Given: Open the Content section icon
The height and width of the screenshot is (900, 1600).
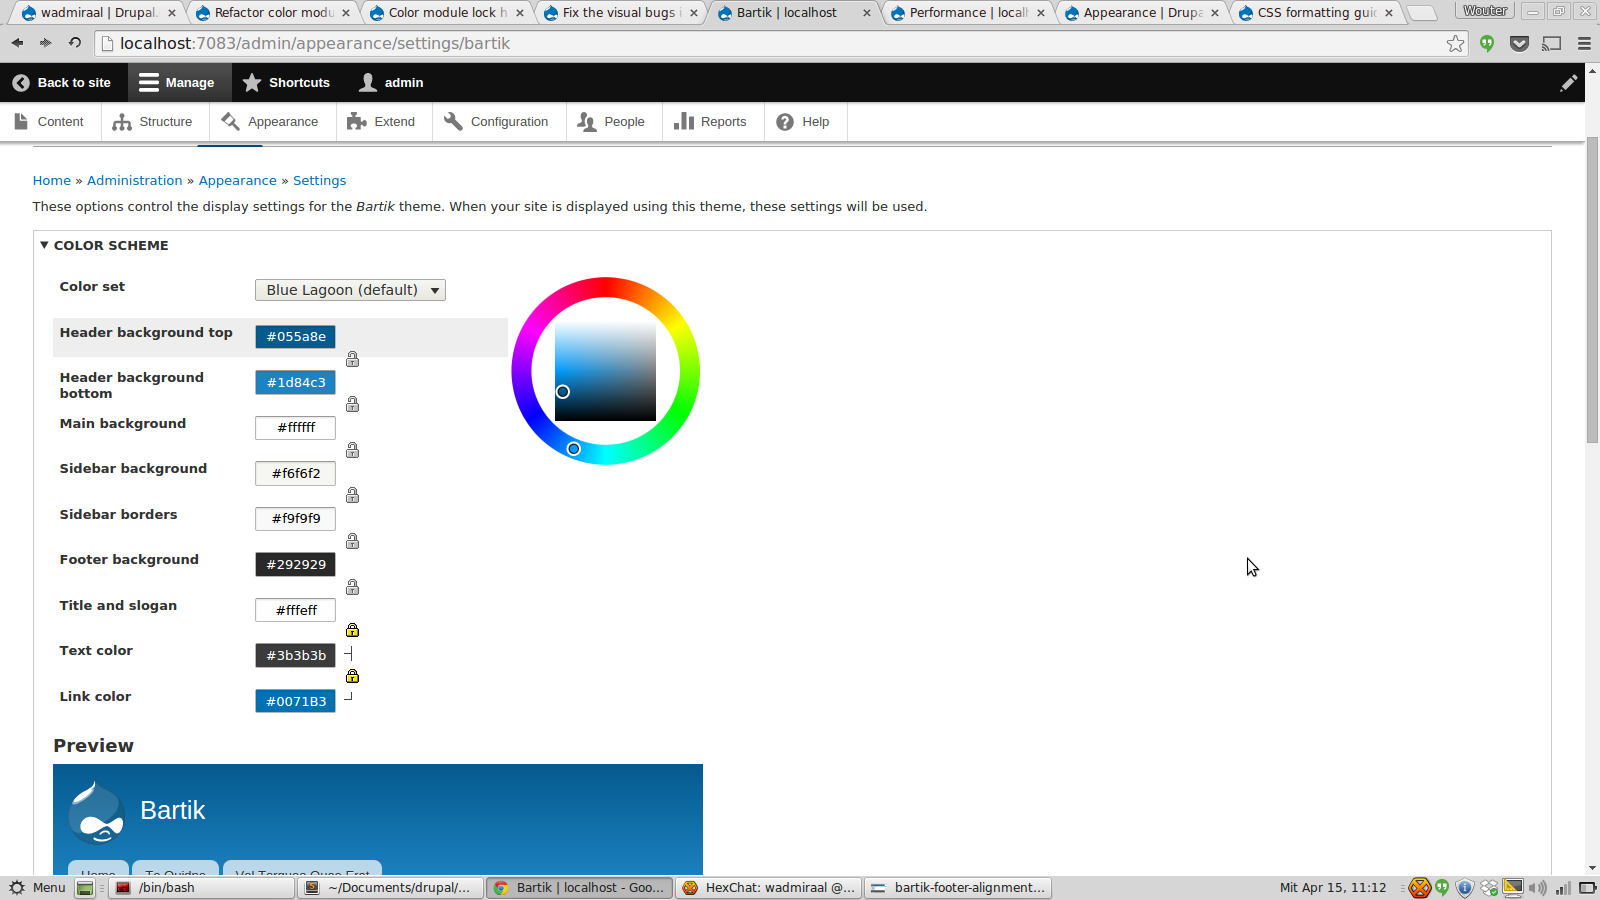Looking at the screenshot, I should pyautogui.click(x=22, y=121).
